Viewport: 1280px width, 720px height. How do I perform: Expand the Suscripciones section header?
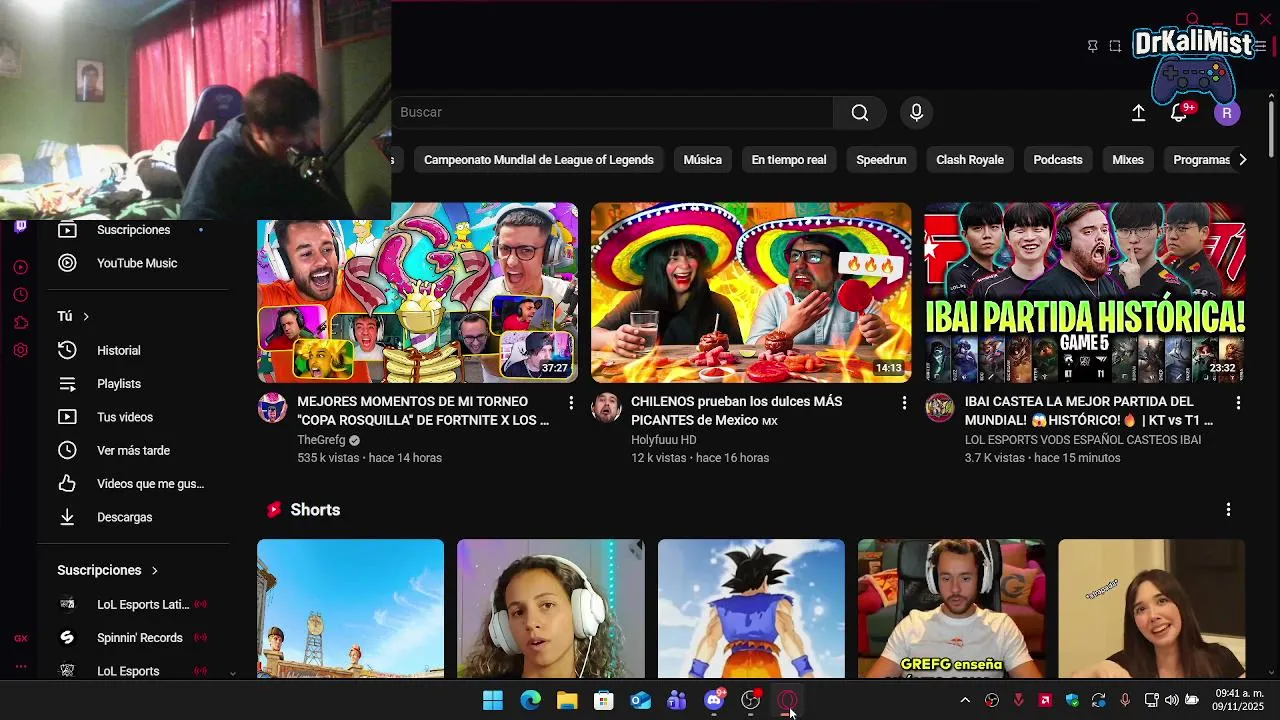pos(108,570)
